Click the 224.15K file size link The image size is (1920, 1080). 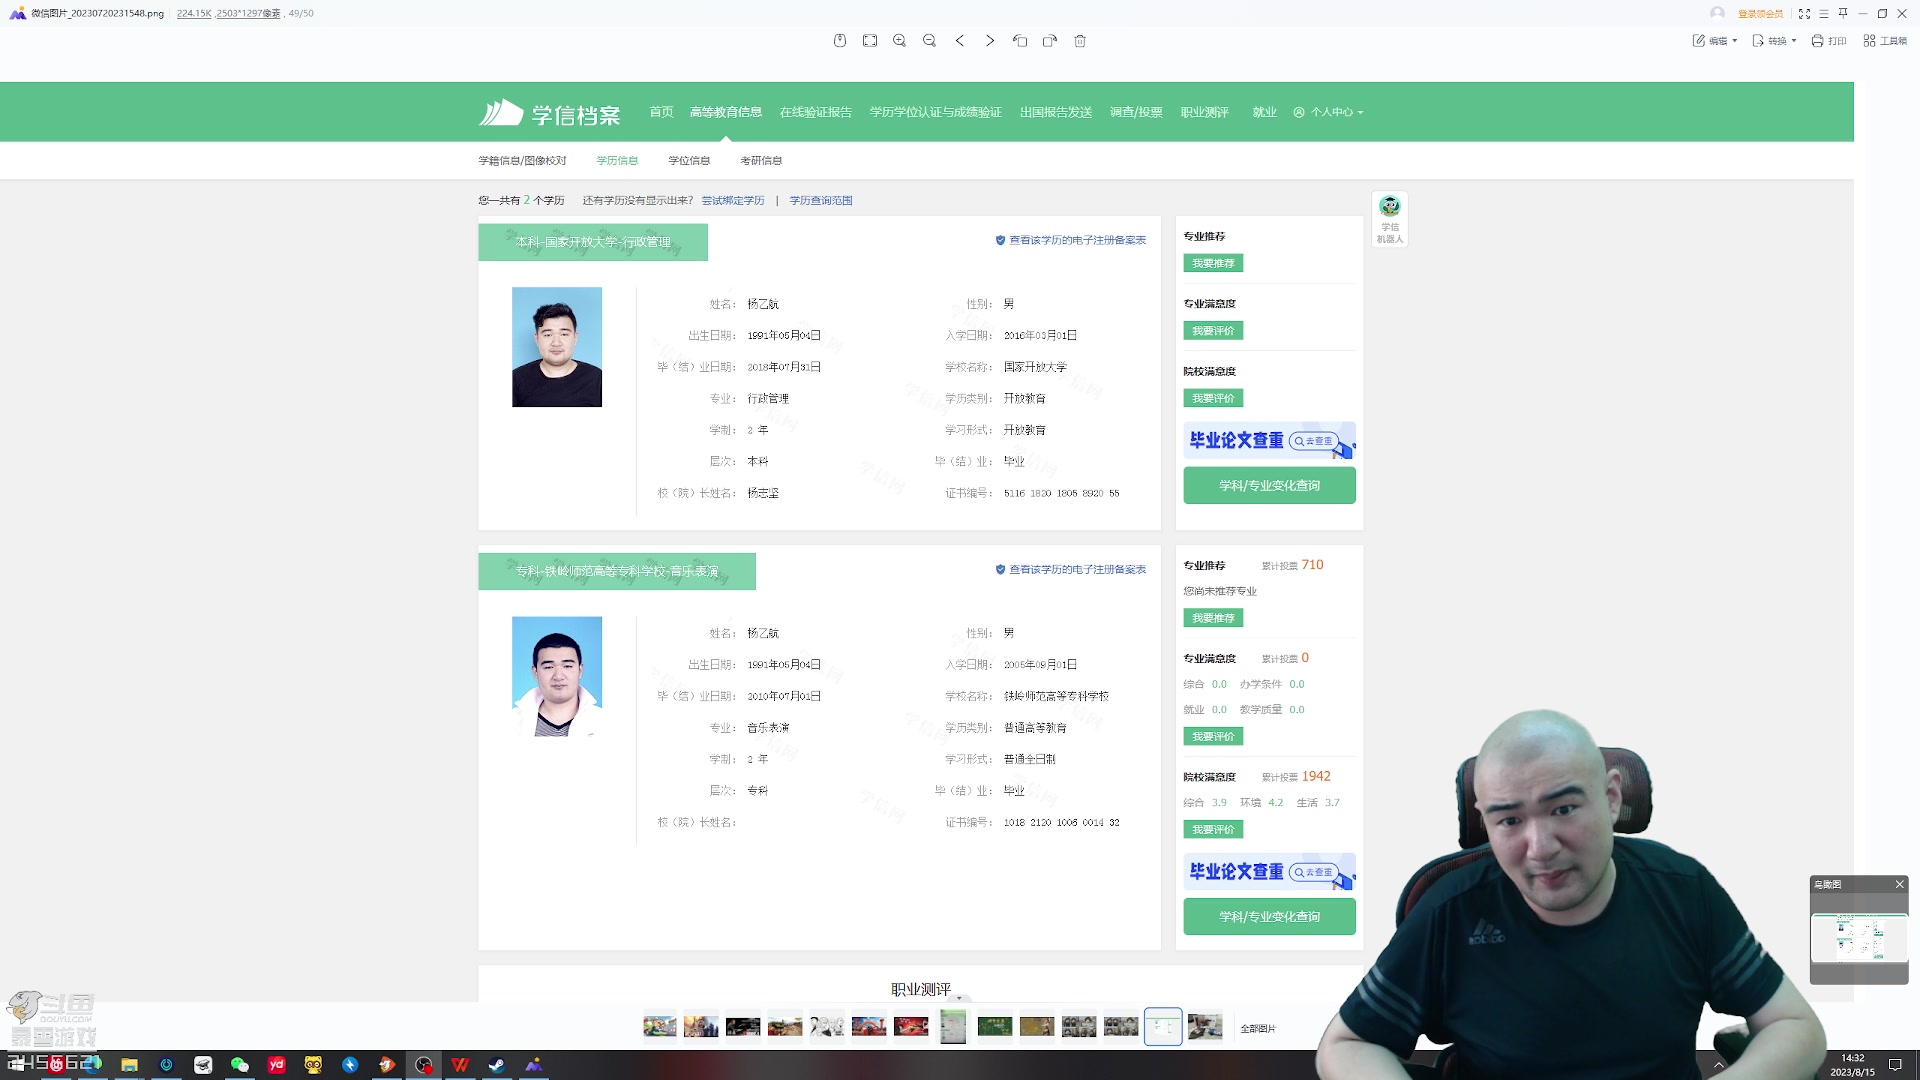point(193,13)
